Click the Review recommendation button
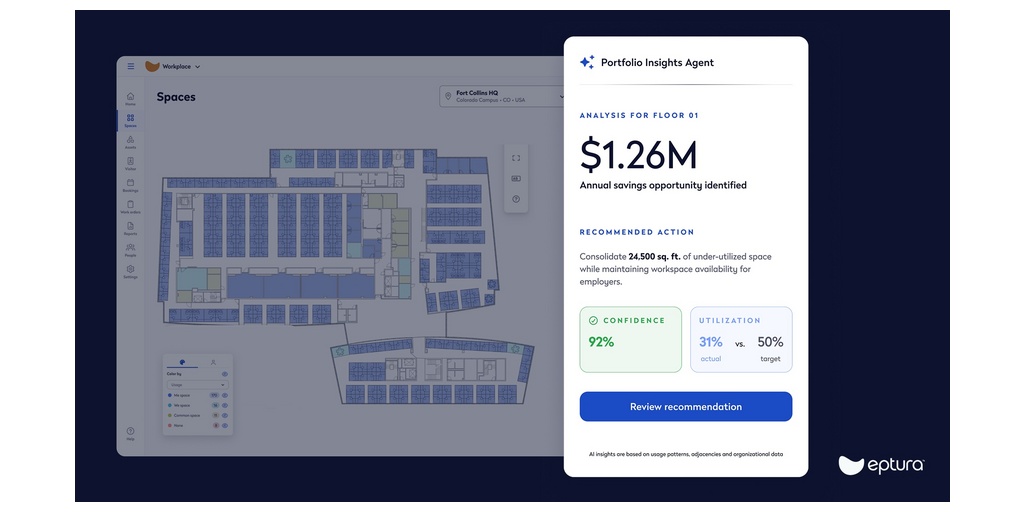 pos(686,406)
